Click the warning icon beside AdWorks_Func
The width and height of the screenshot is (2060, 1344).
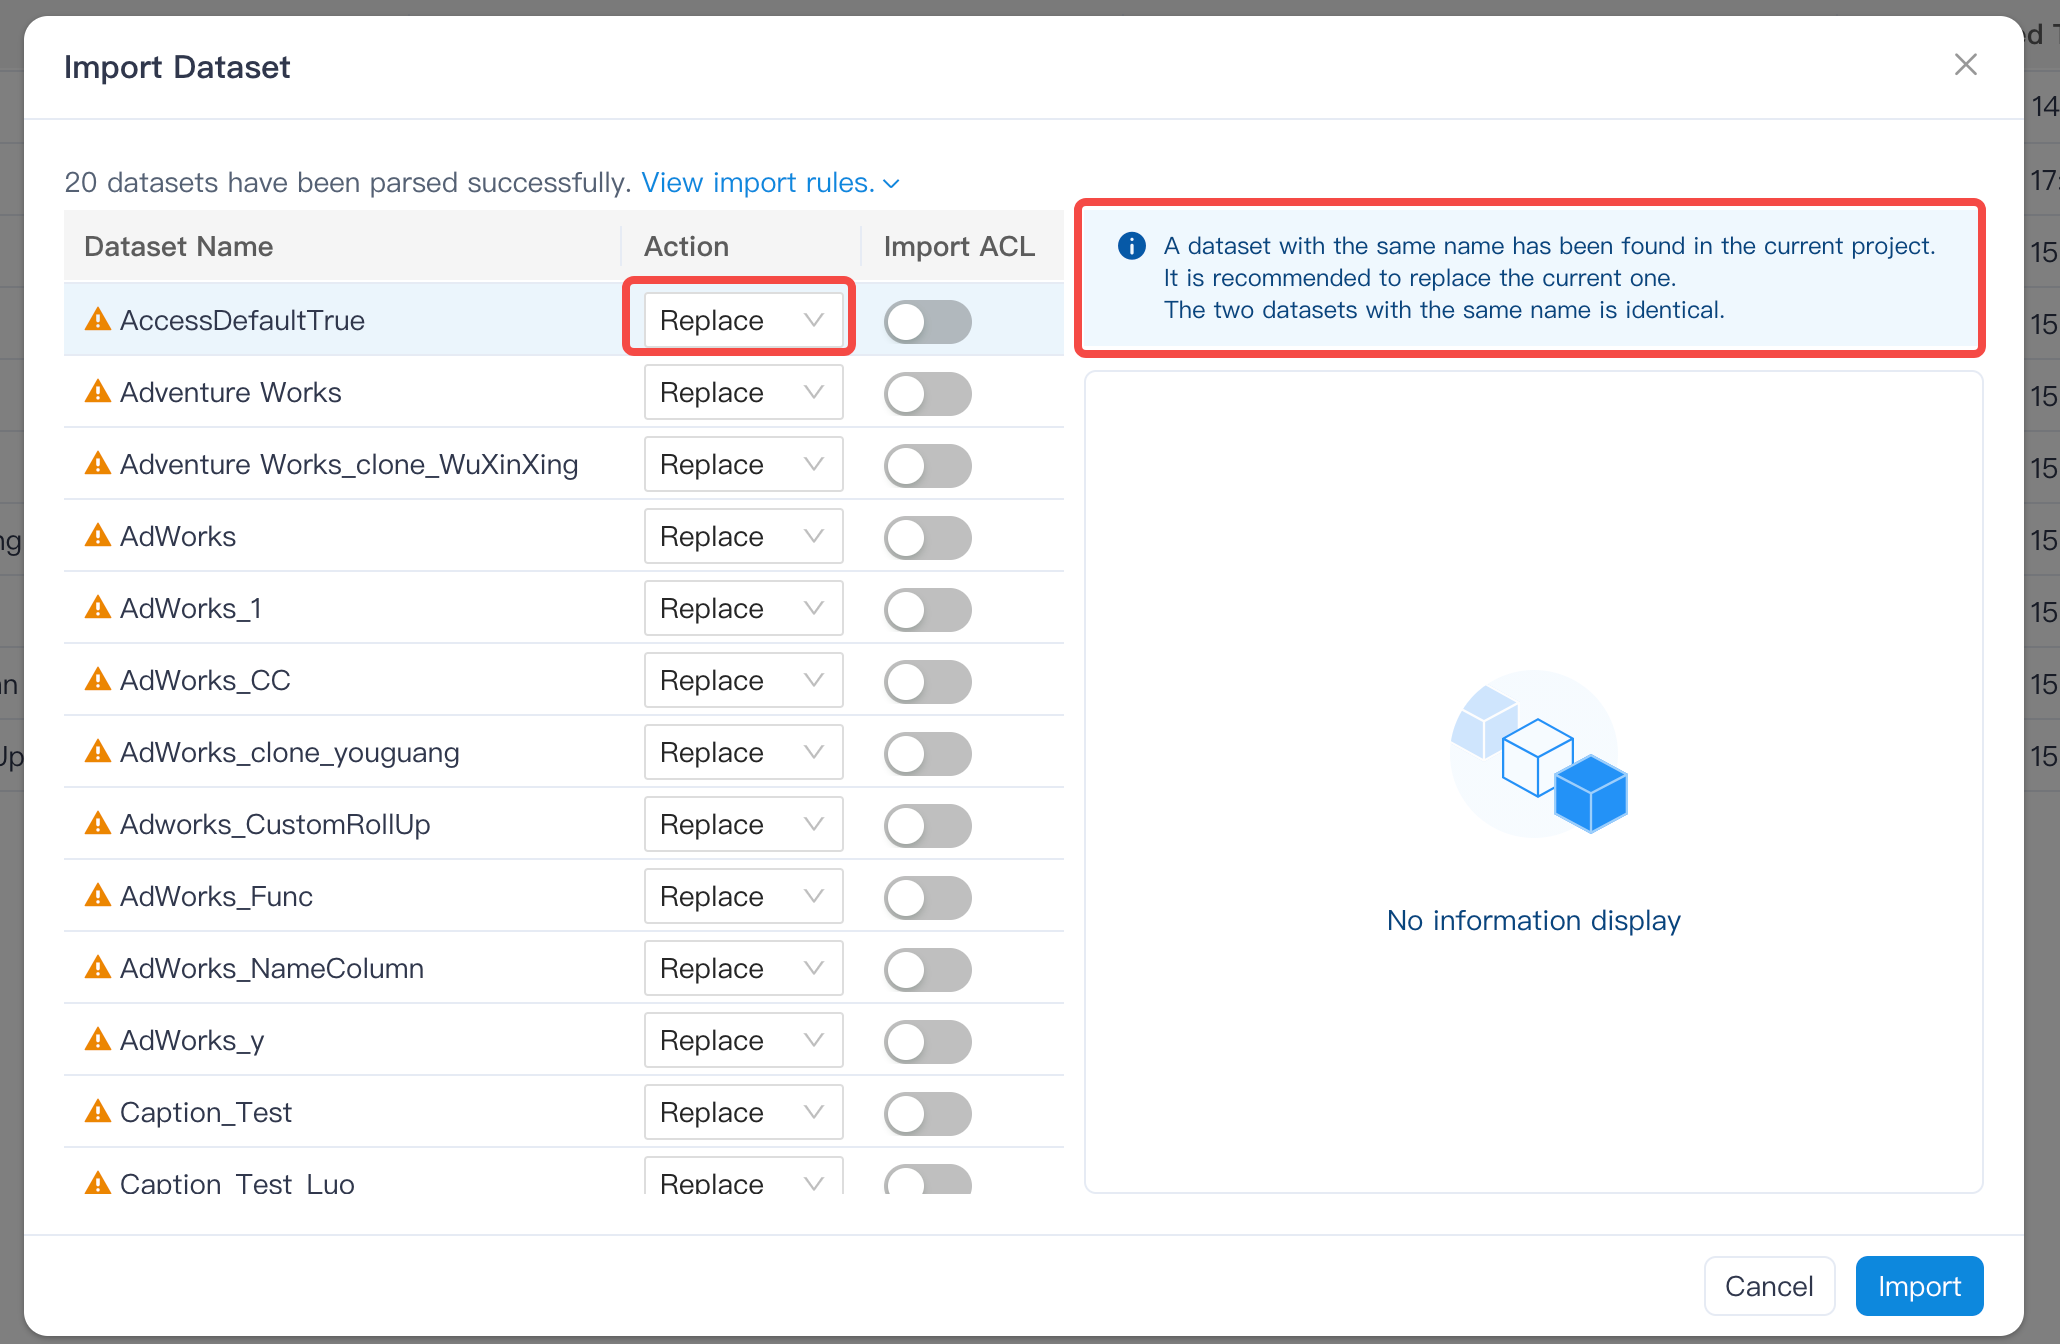click(98, 896)
